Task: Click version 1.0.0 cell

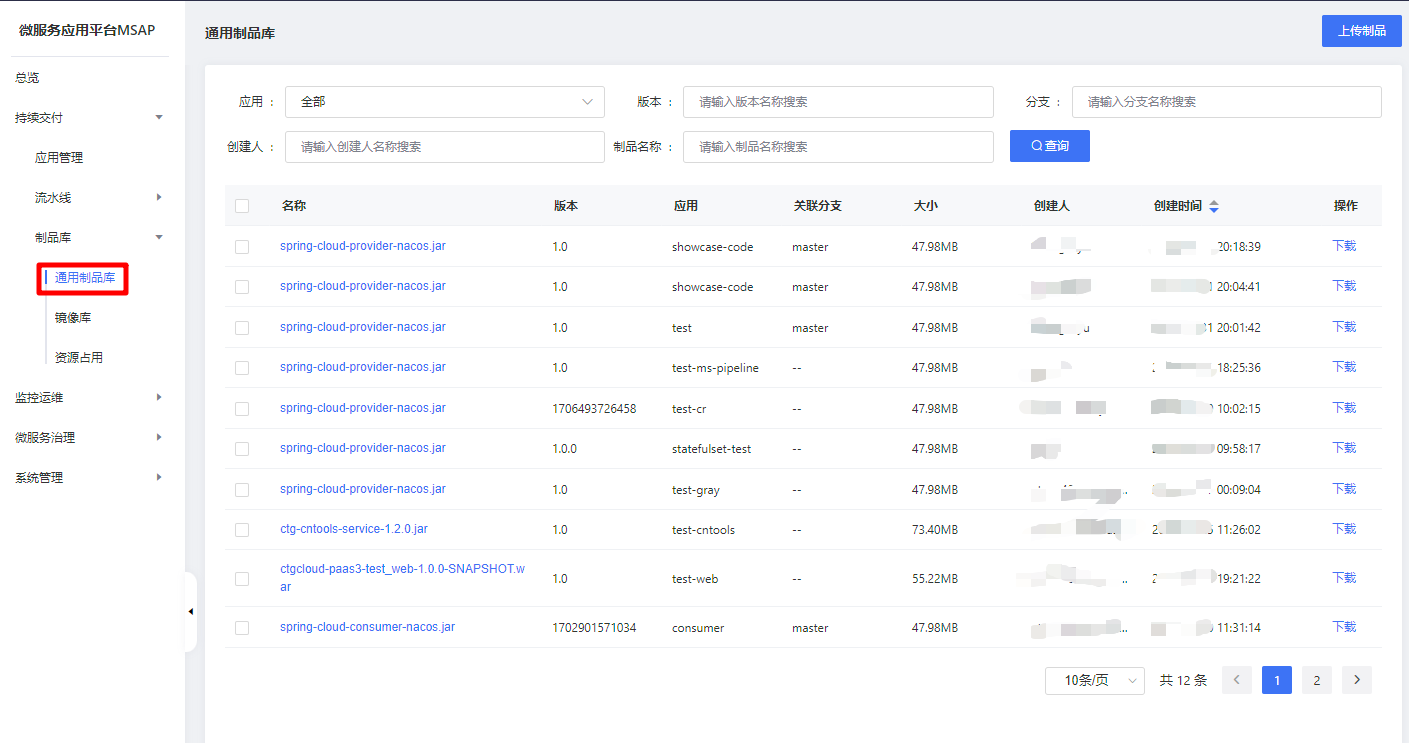Action: pos(565,449)
